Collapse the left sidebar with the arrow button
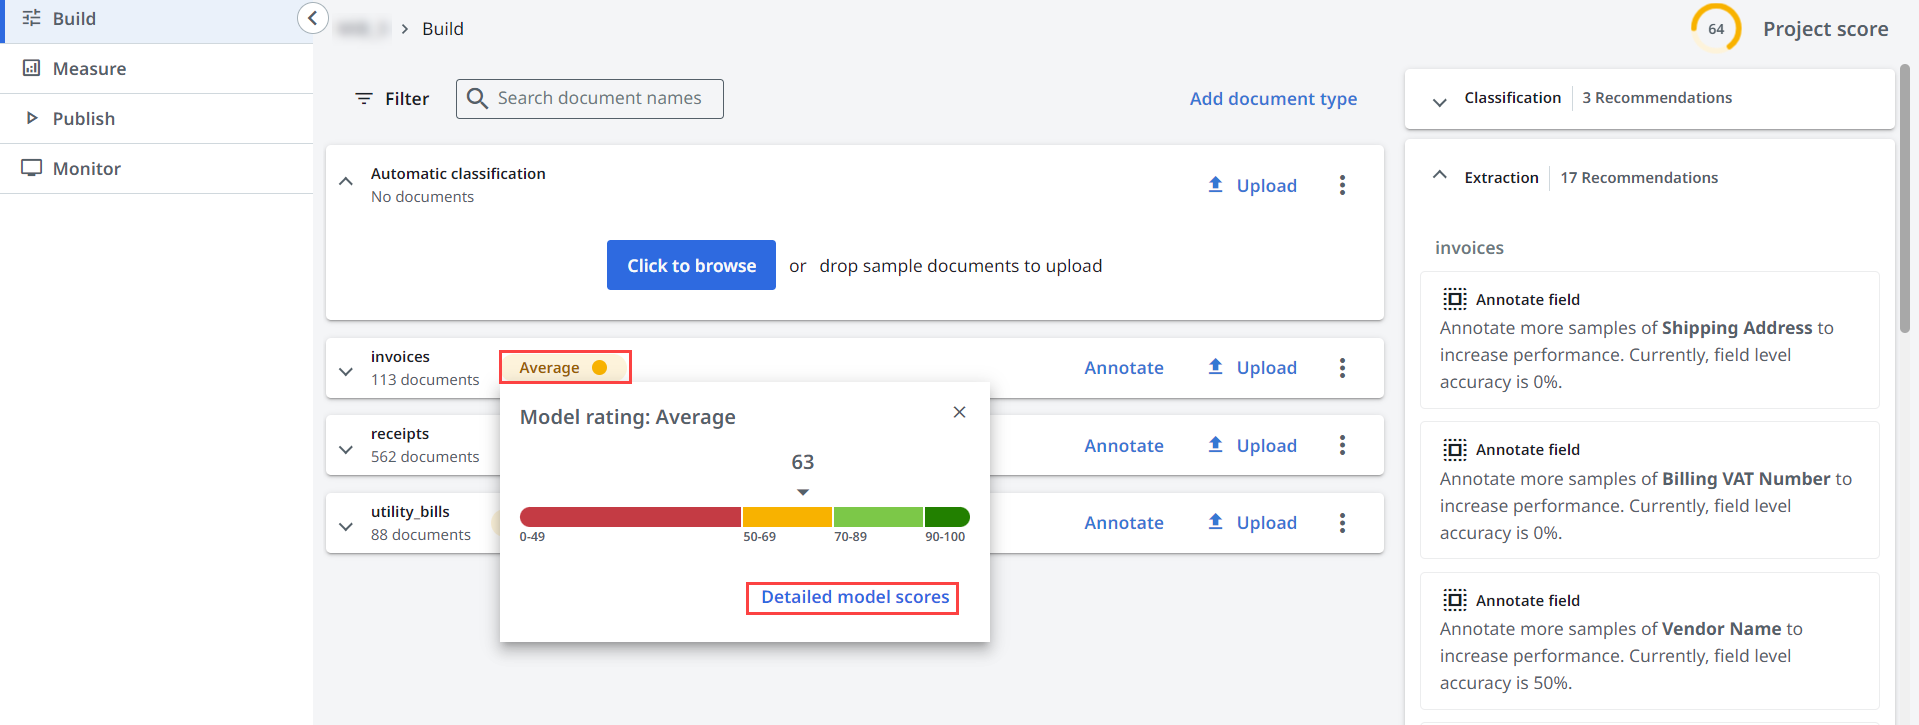This screenshot has height=725, width=1919. 312,18
